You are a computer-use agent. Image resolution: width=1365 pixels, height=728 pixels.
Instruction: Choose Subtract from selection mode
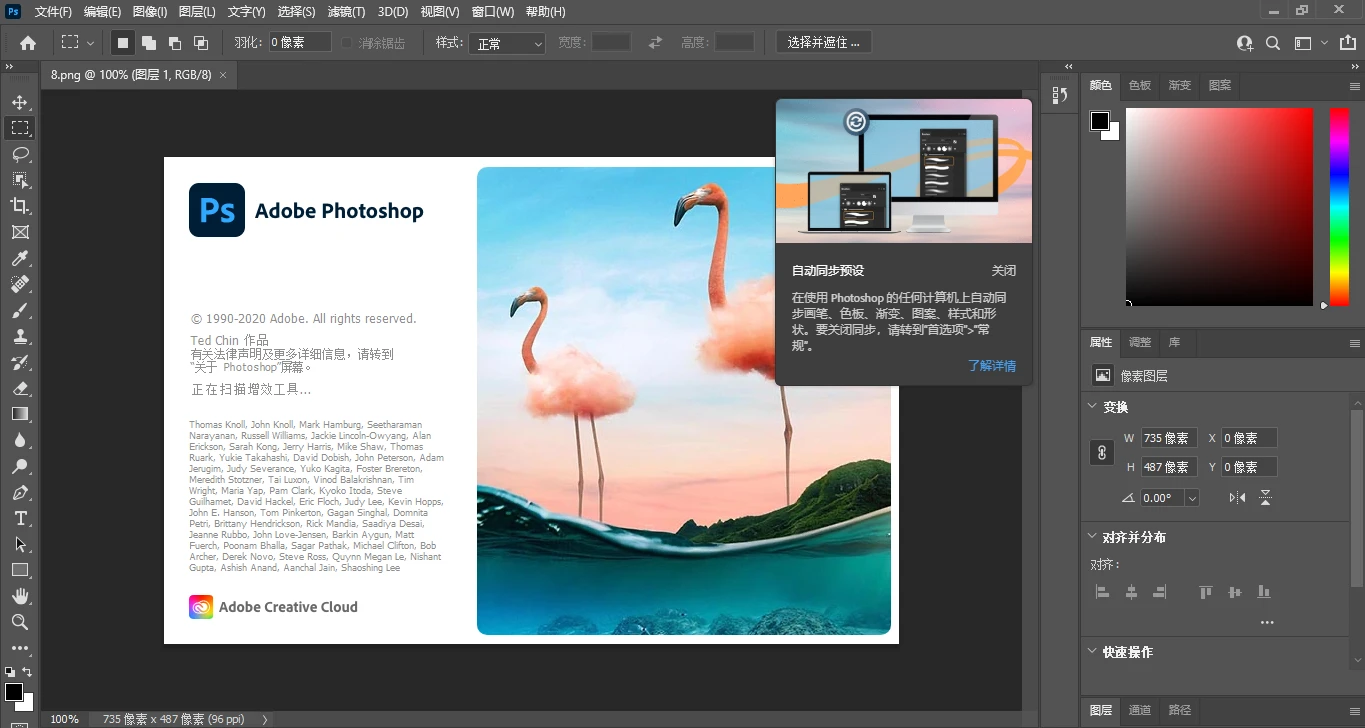(175, 43)
